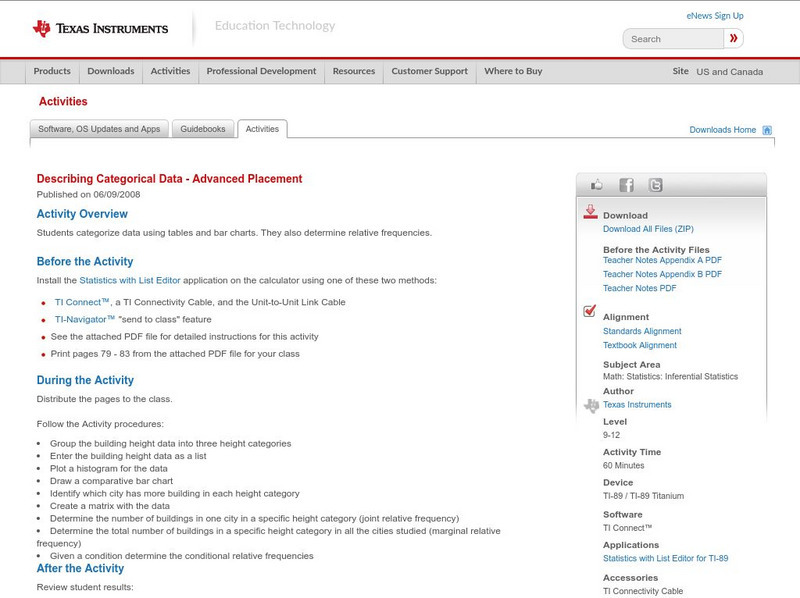This screenshot has height=598, width=800.
Task: Share via the Twitter icon
Action: click(x=655, y=185)
